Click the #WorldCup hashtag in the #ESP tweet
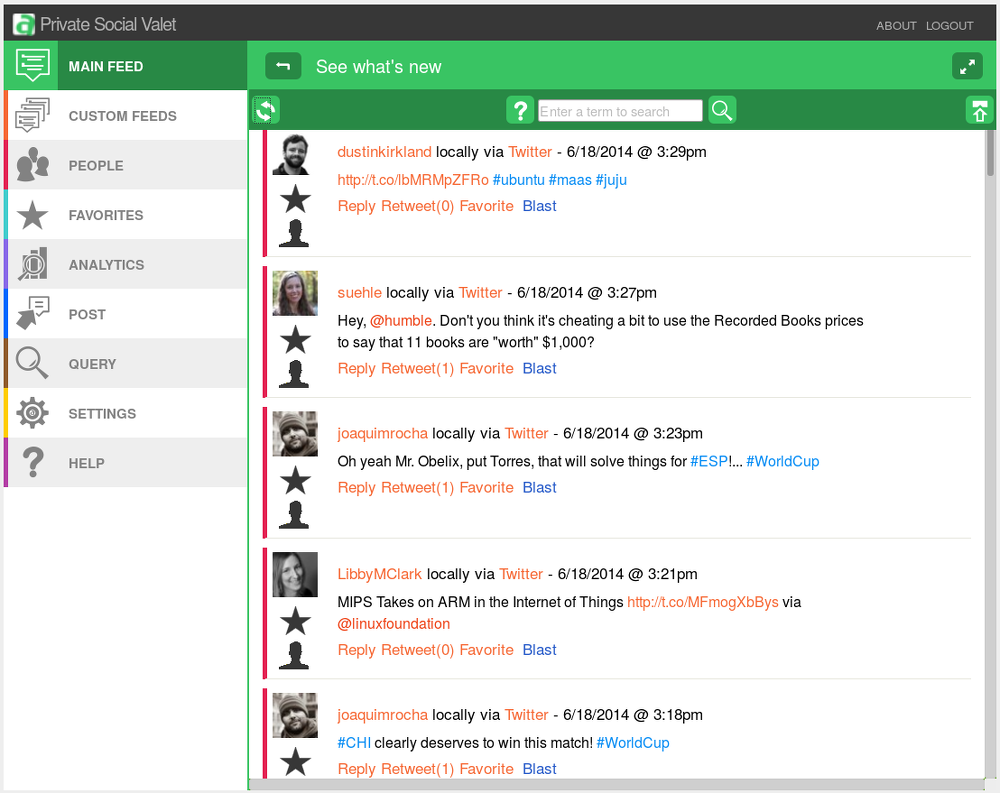This screenshot has height=793, width=1000. [782, 461]
